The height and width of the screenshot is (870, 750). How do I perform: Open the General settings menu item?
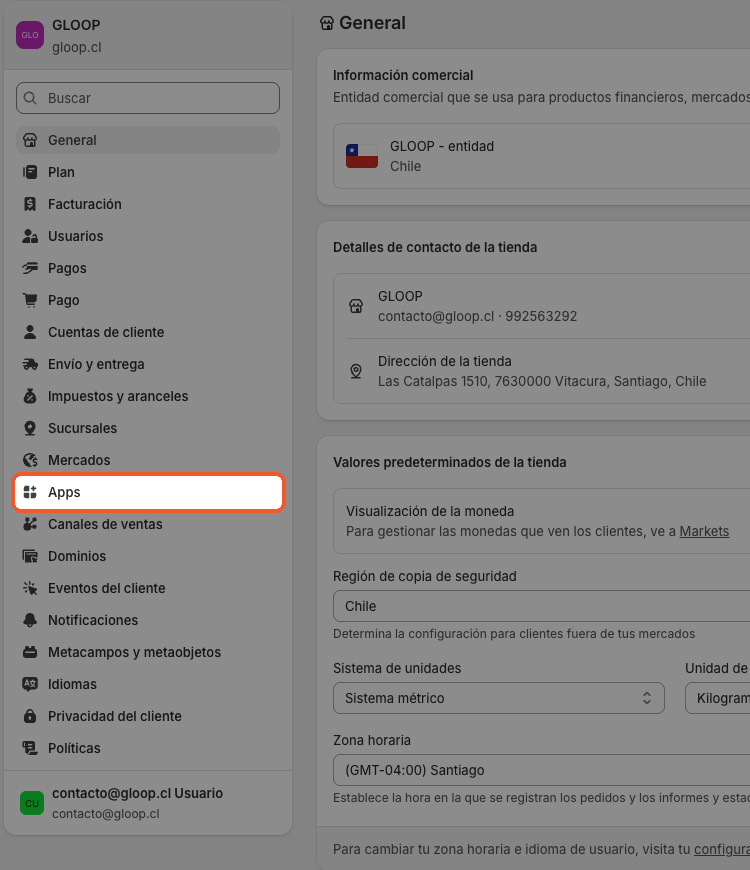148,140
